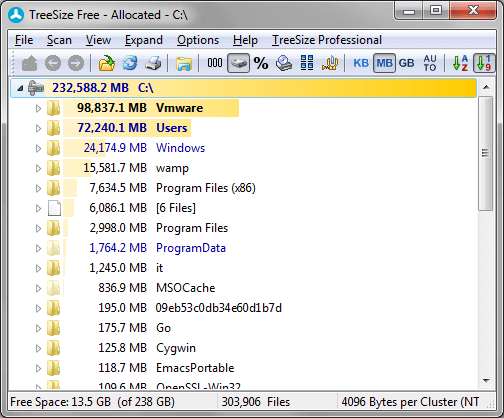Switch size unit to GB
The height and width of the screenshot is (418, 504).
406,63
